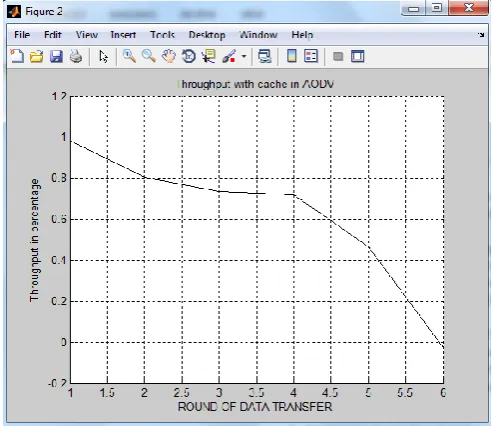
Task: Open the File menu
Action: click(22, 35)
